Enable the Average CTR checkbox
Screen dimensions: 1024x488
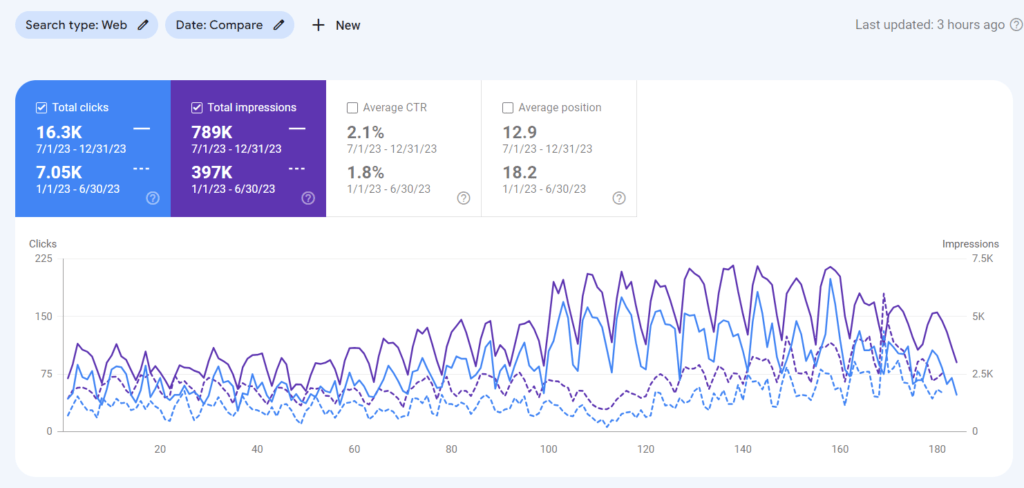pyautogui.click(x=352, y=108)
